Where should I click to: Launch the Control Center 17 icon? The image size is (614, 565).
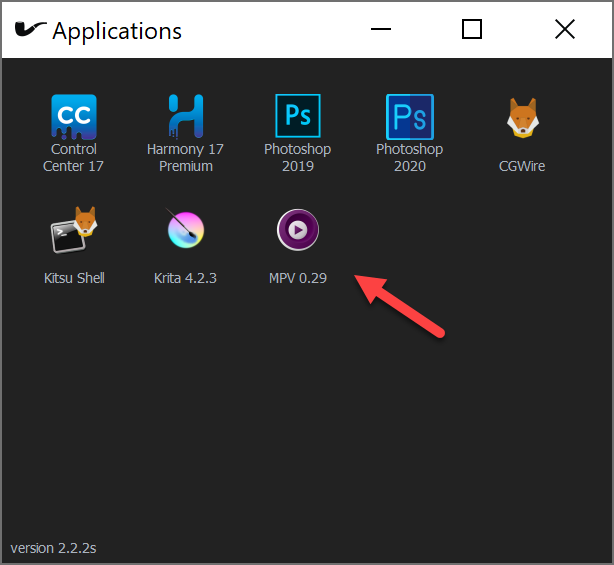point(74,117)
